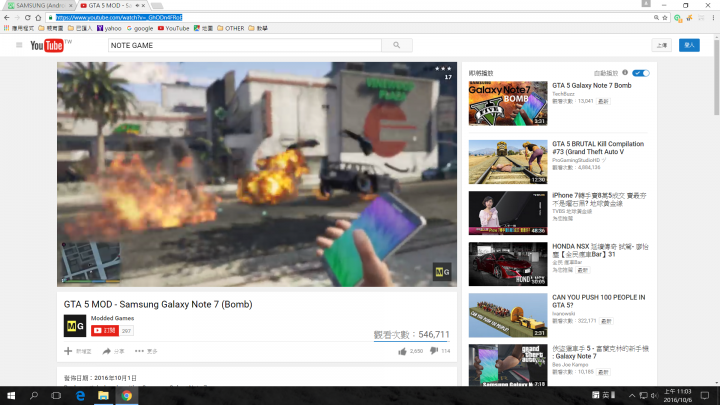Click the YouTube search magnifier button

[397, 45]
